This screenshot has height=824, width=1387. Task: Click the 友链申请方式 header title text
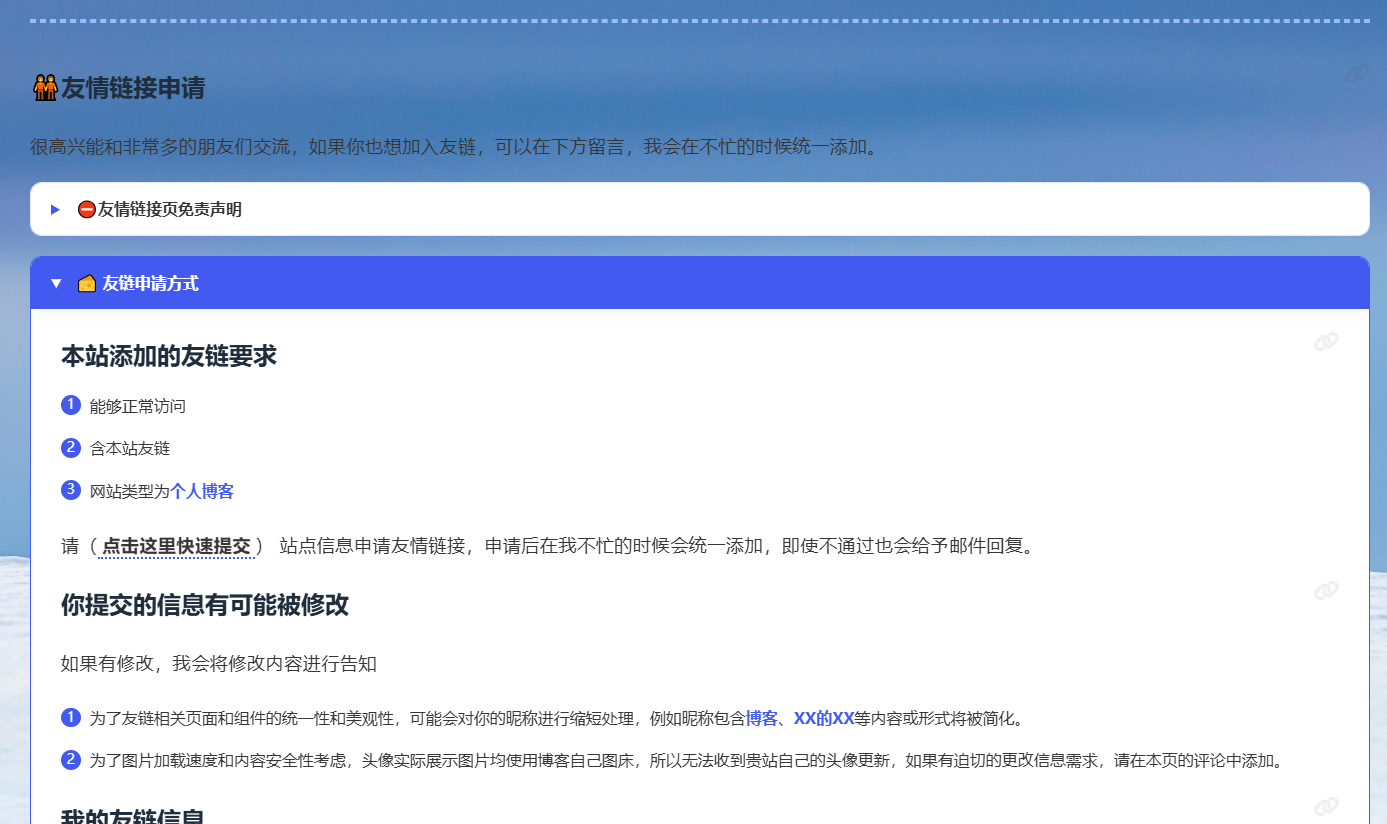click(150, 284)
